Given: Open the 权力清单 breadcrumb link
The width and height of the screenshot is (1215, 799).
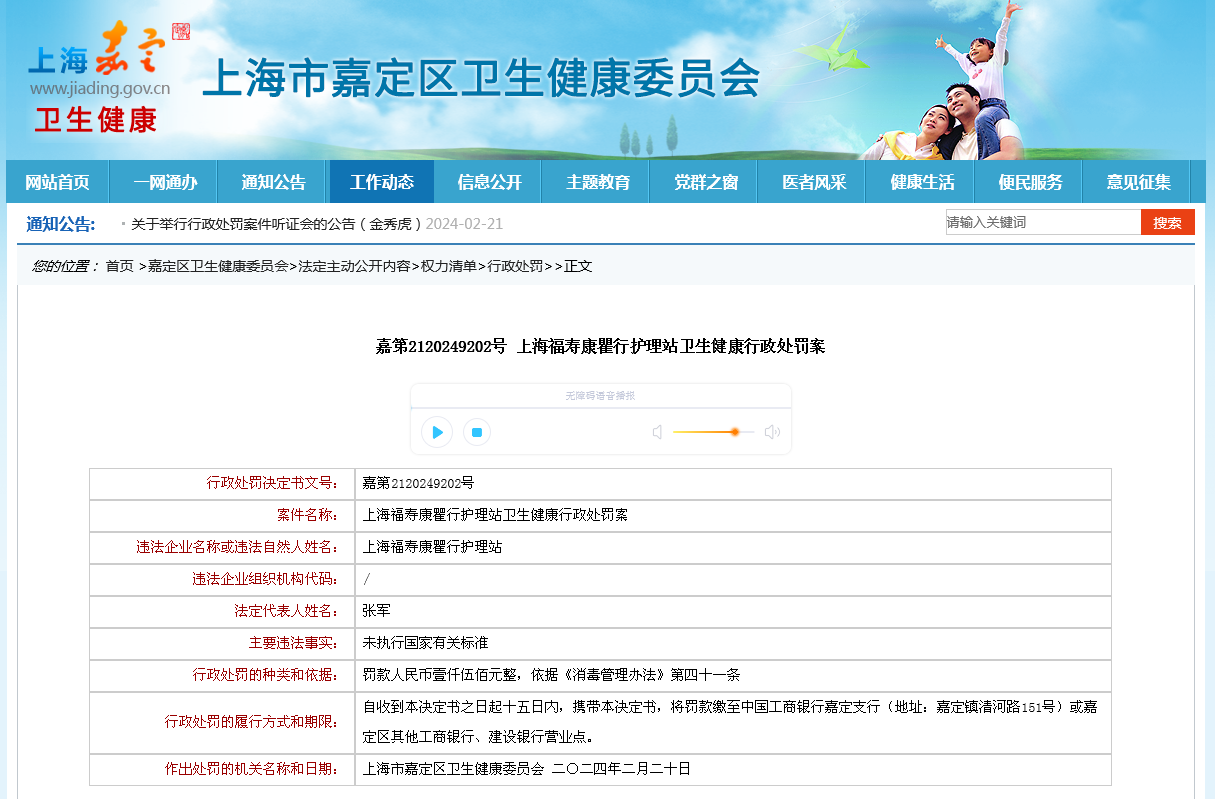Looking at the screenshot, I should coord(448,266).
